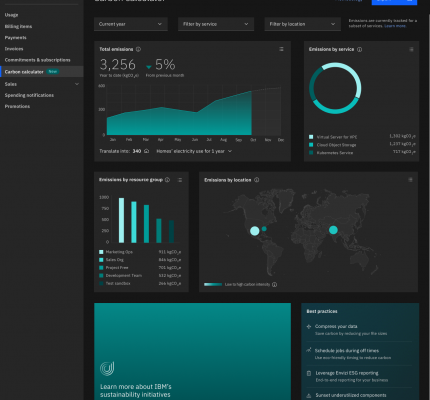
Task: Click the small US east coast map bubble
Action: click(264, 229)
